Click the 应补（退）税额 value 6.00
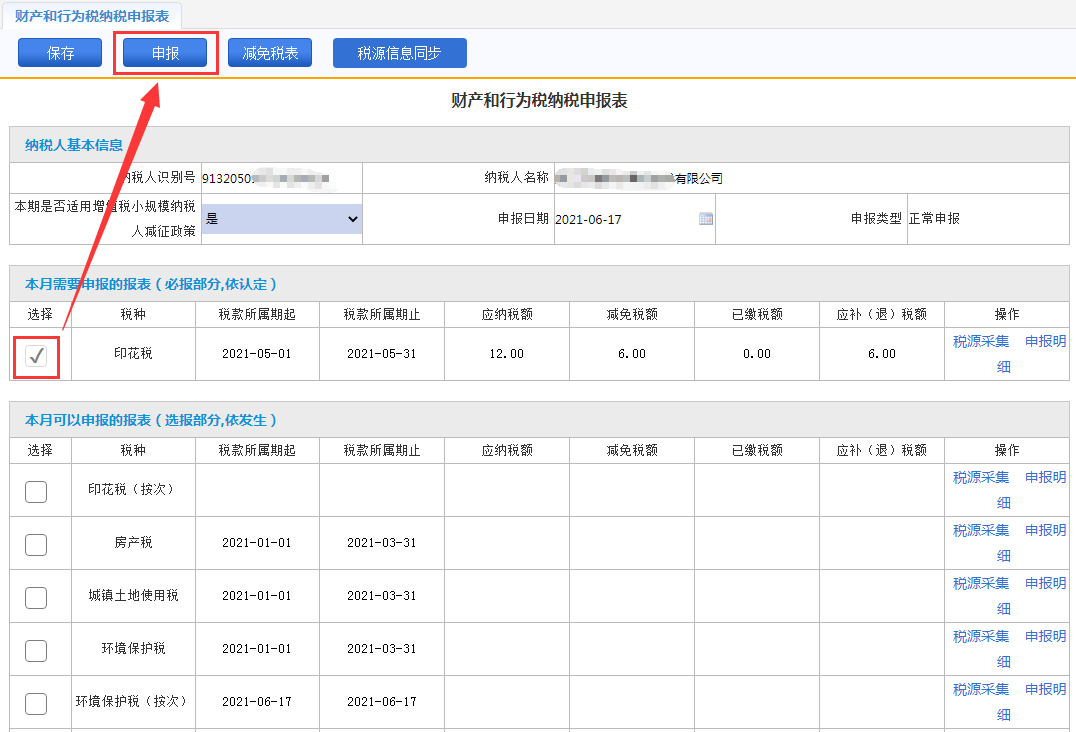 tap(882, 353)
